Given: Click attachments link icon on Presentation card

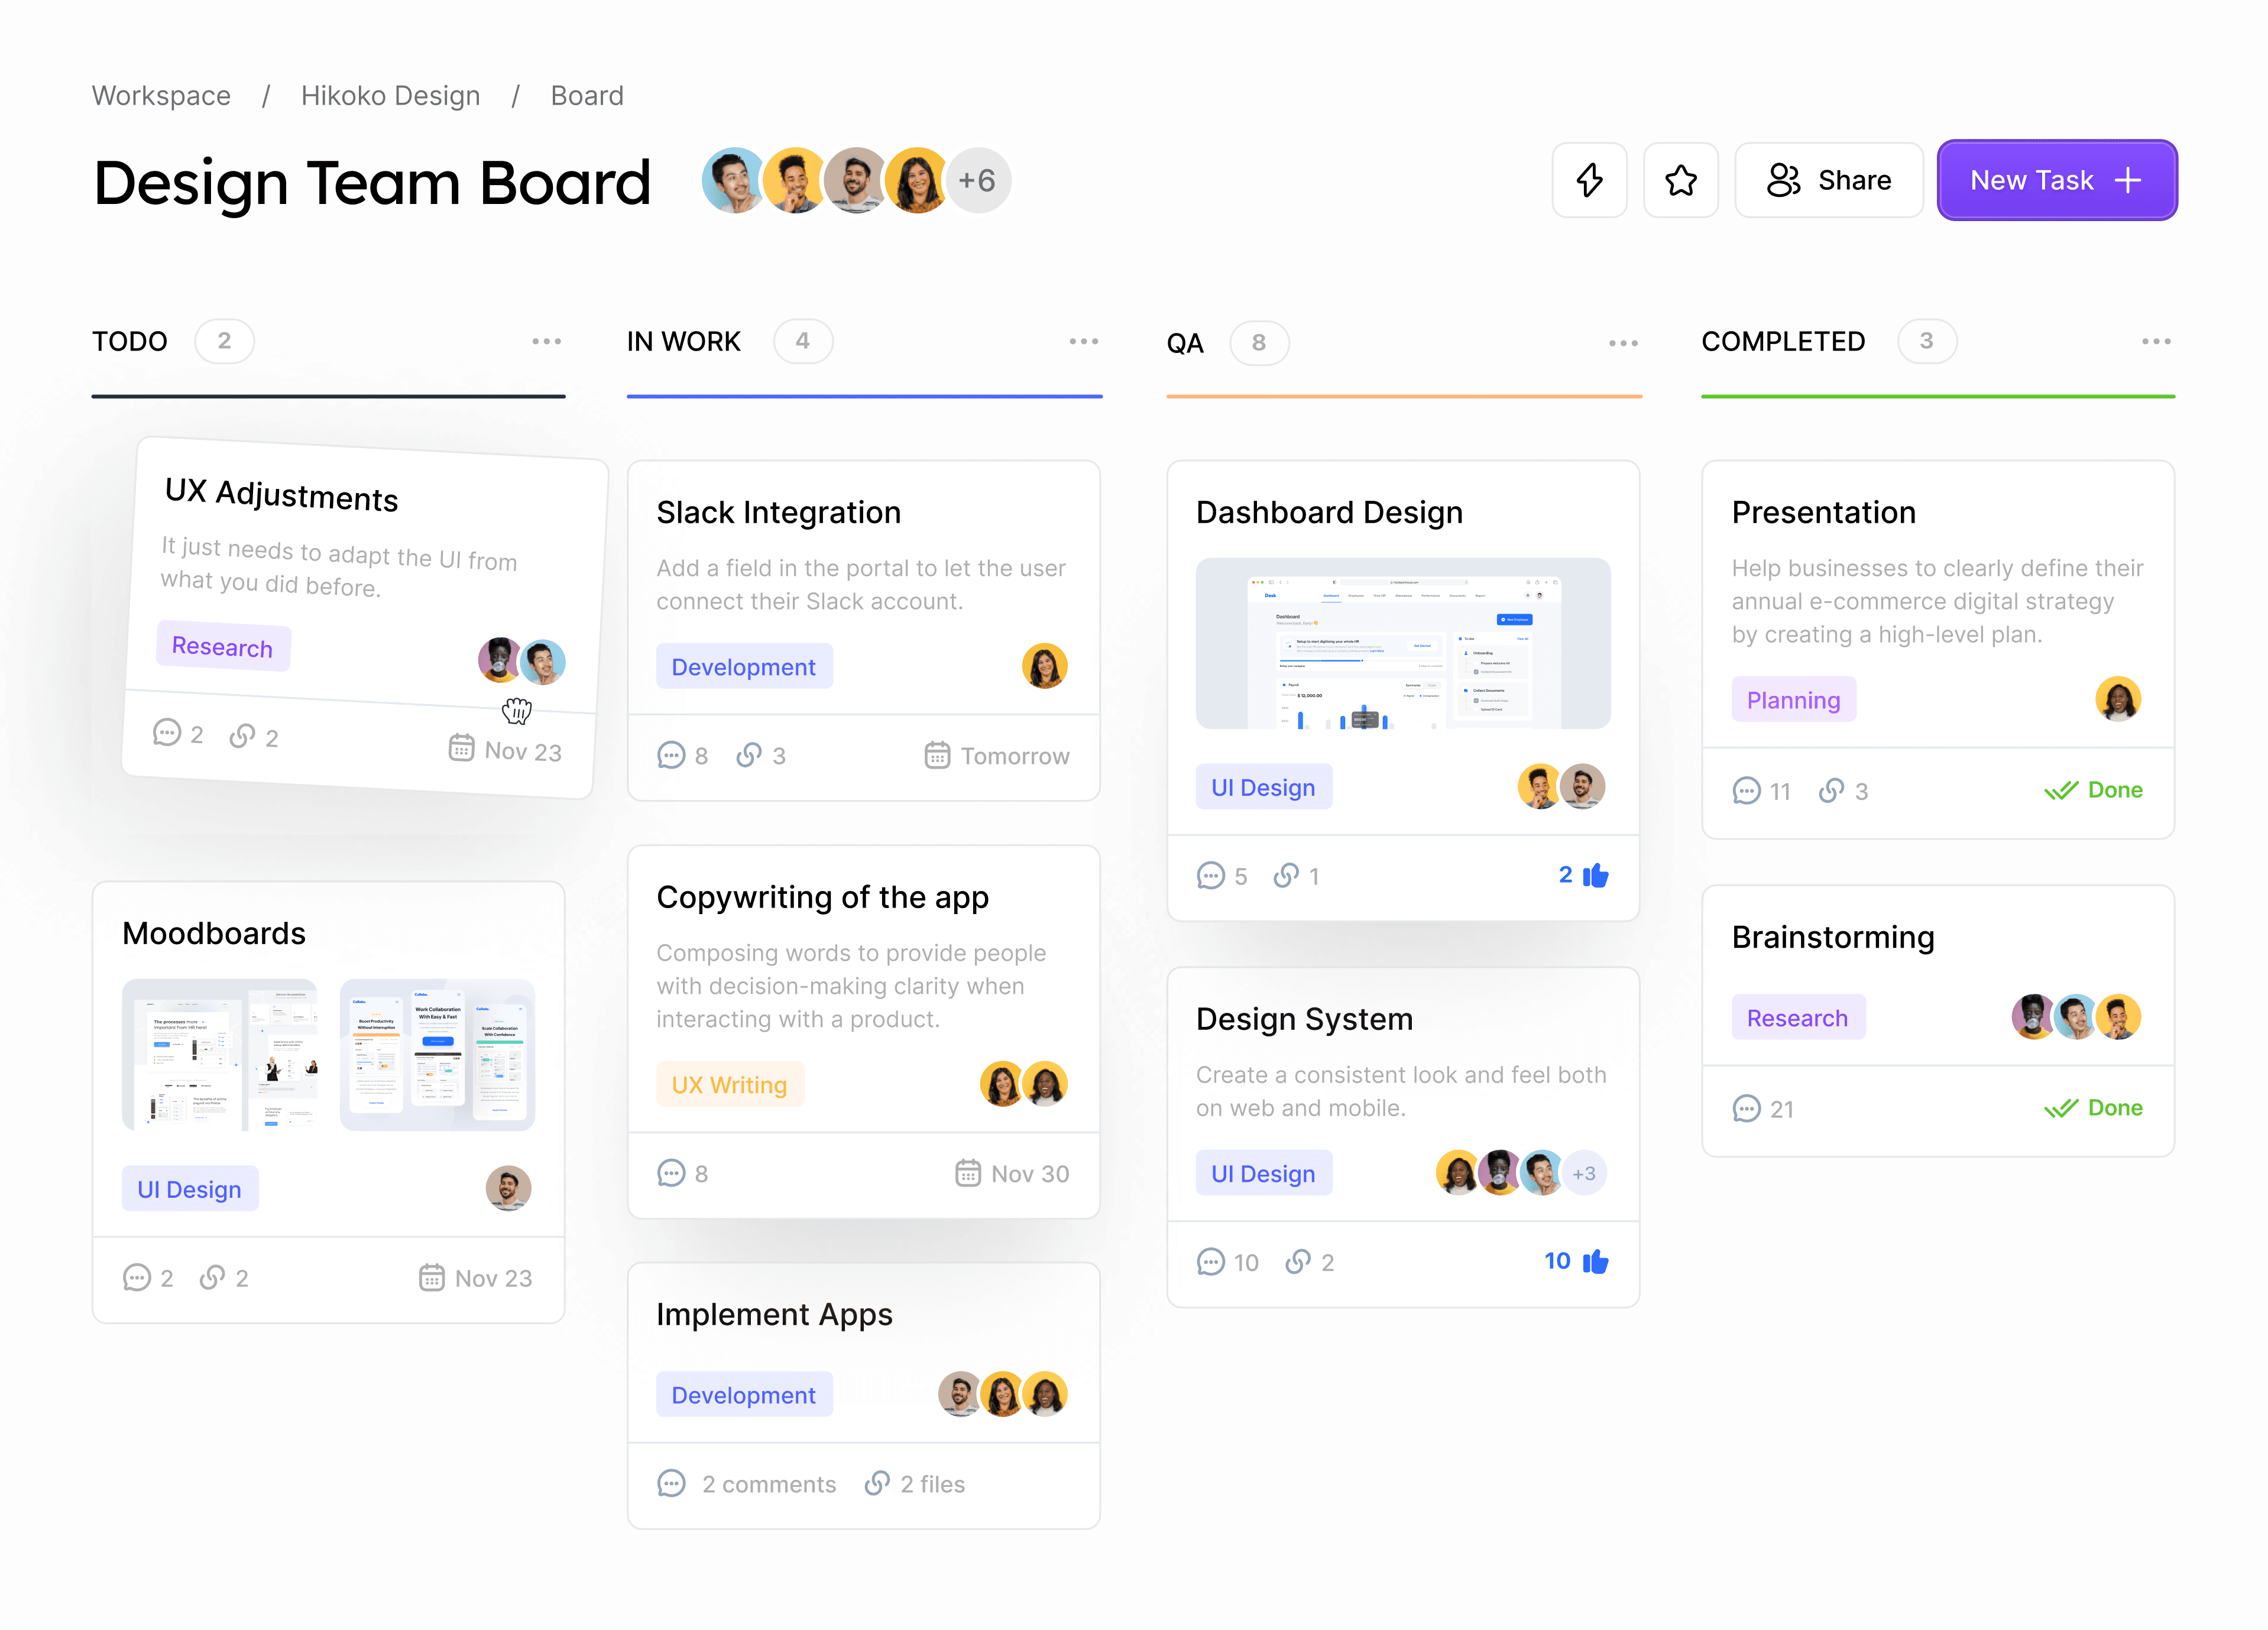Looking at the screenshot, I should (x=1831, y=791).
